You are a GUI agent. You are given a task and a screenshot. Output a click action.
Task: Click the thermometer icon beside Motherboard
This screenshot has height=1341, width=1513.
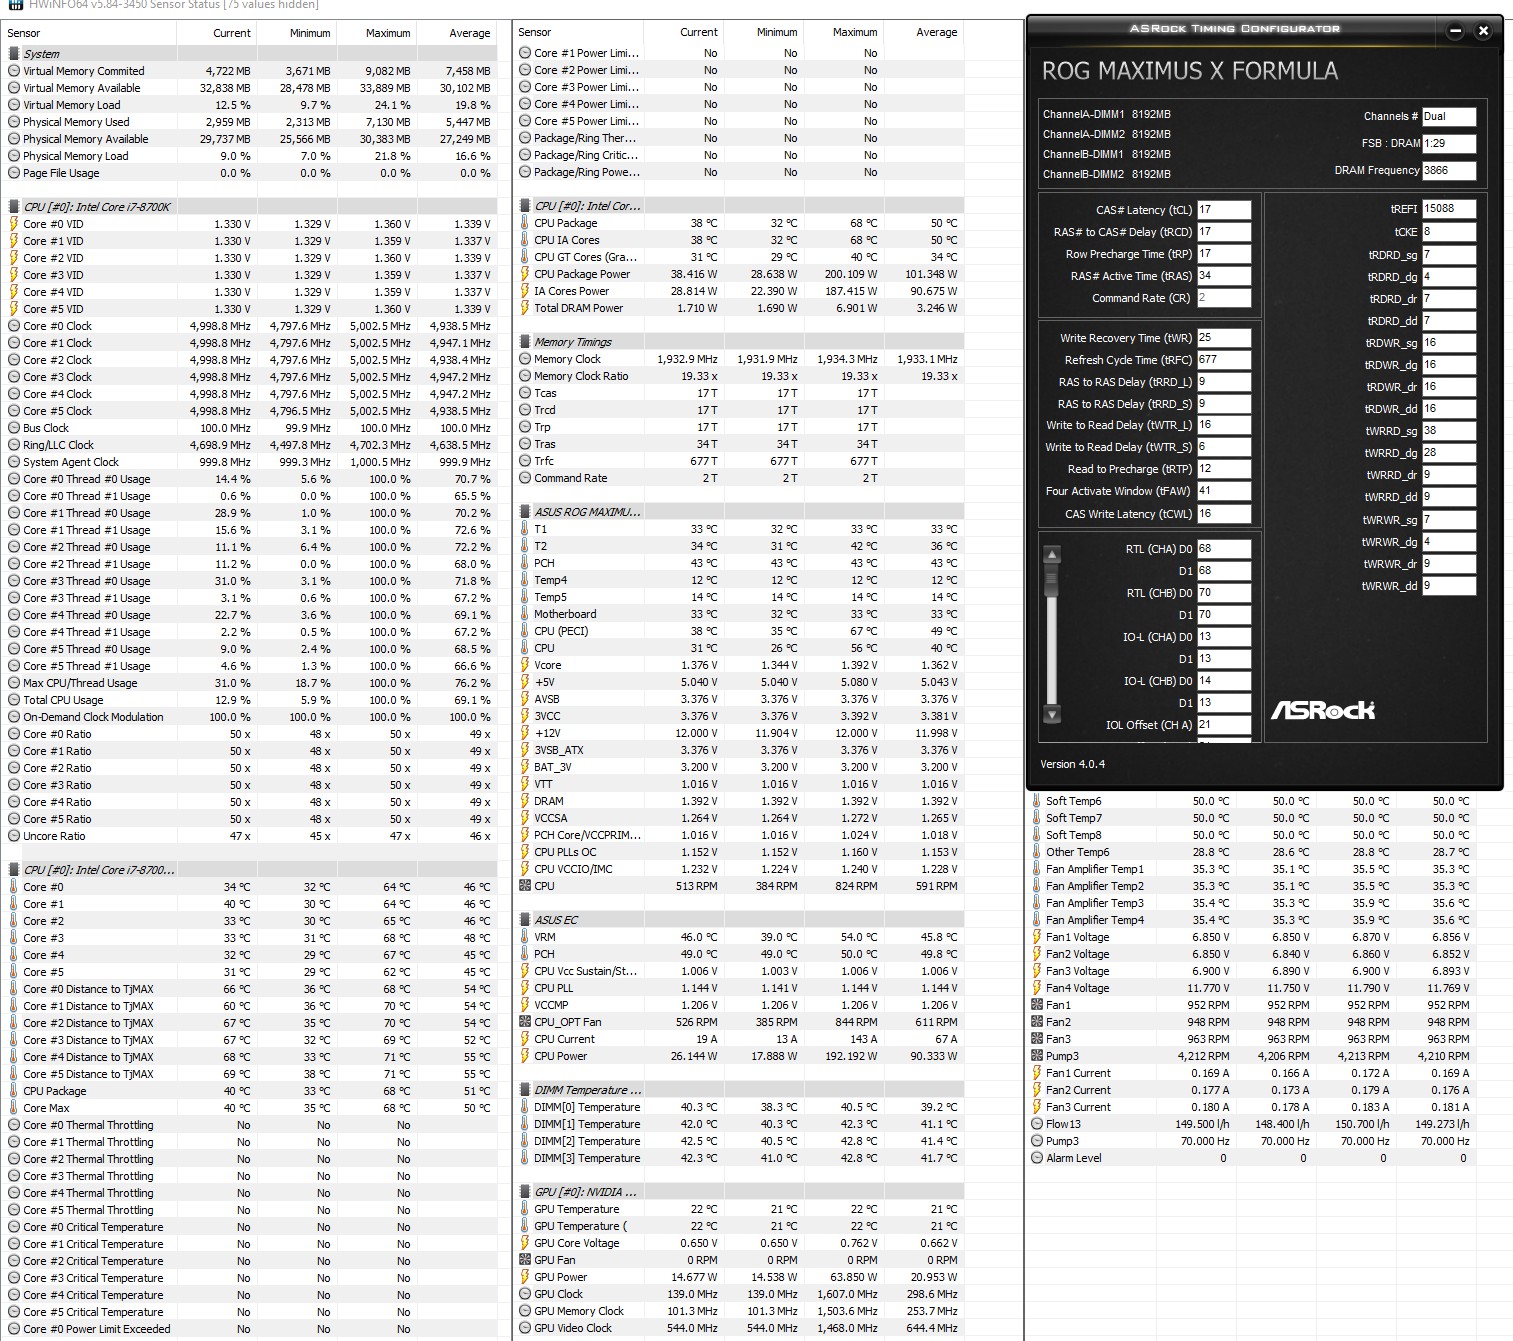(x=525, y=614)
